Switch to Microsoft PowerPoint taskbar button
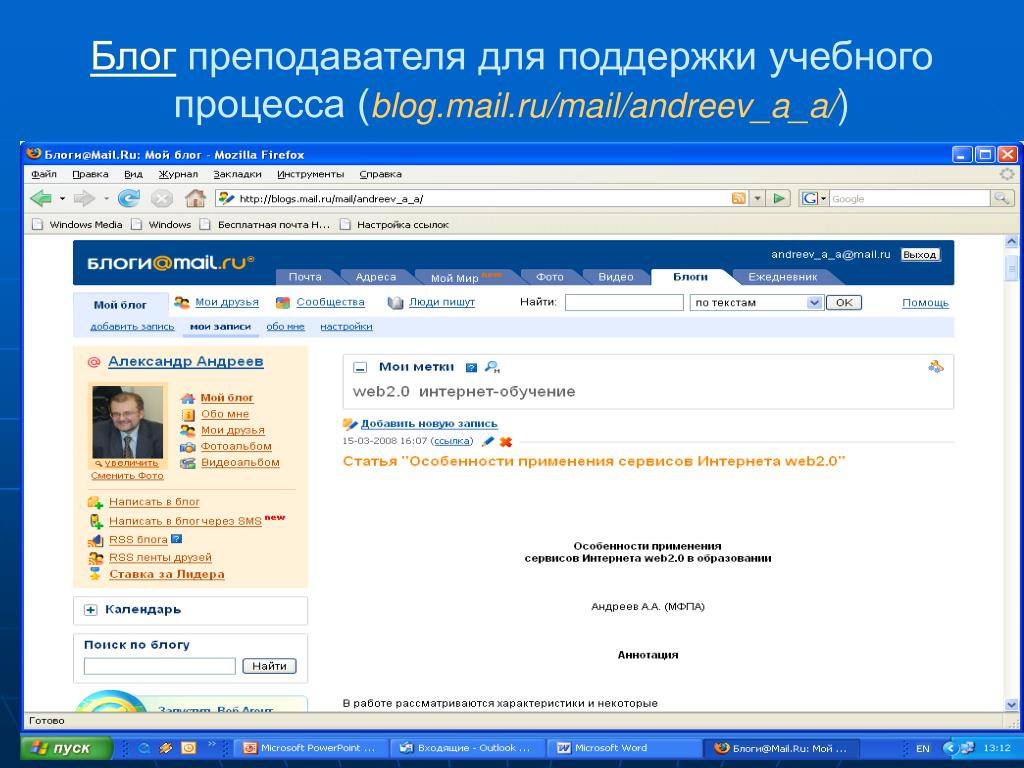Screen dimensions: 1024x768 [x=311, y=748]
